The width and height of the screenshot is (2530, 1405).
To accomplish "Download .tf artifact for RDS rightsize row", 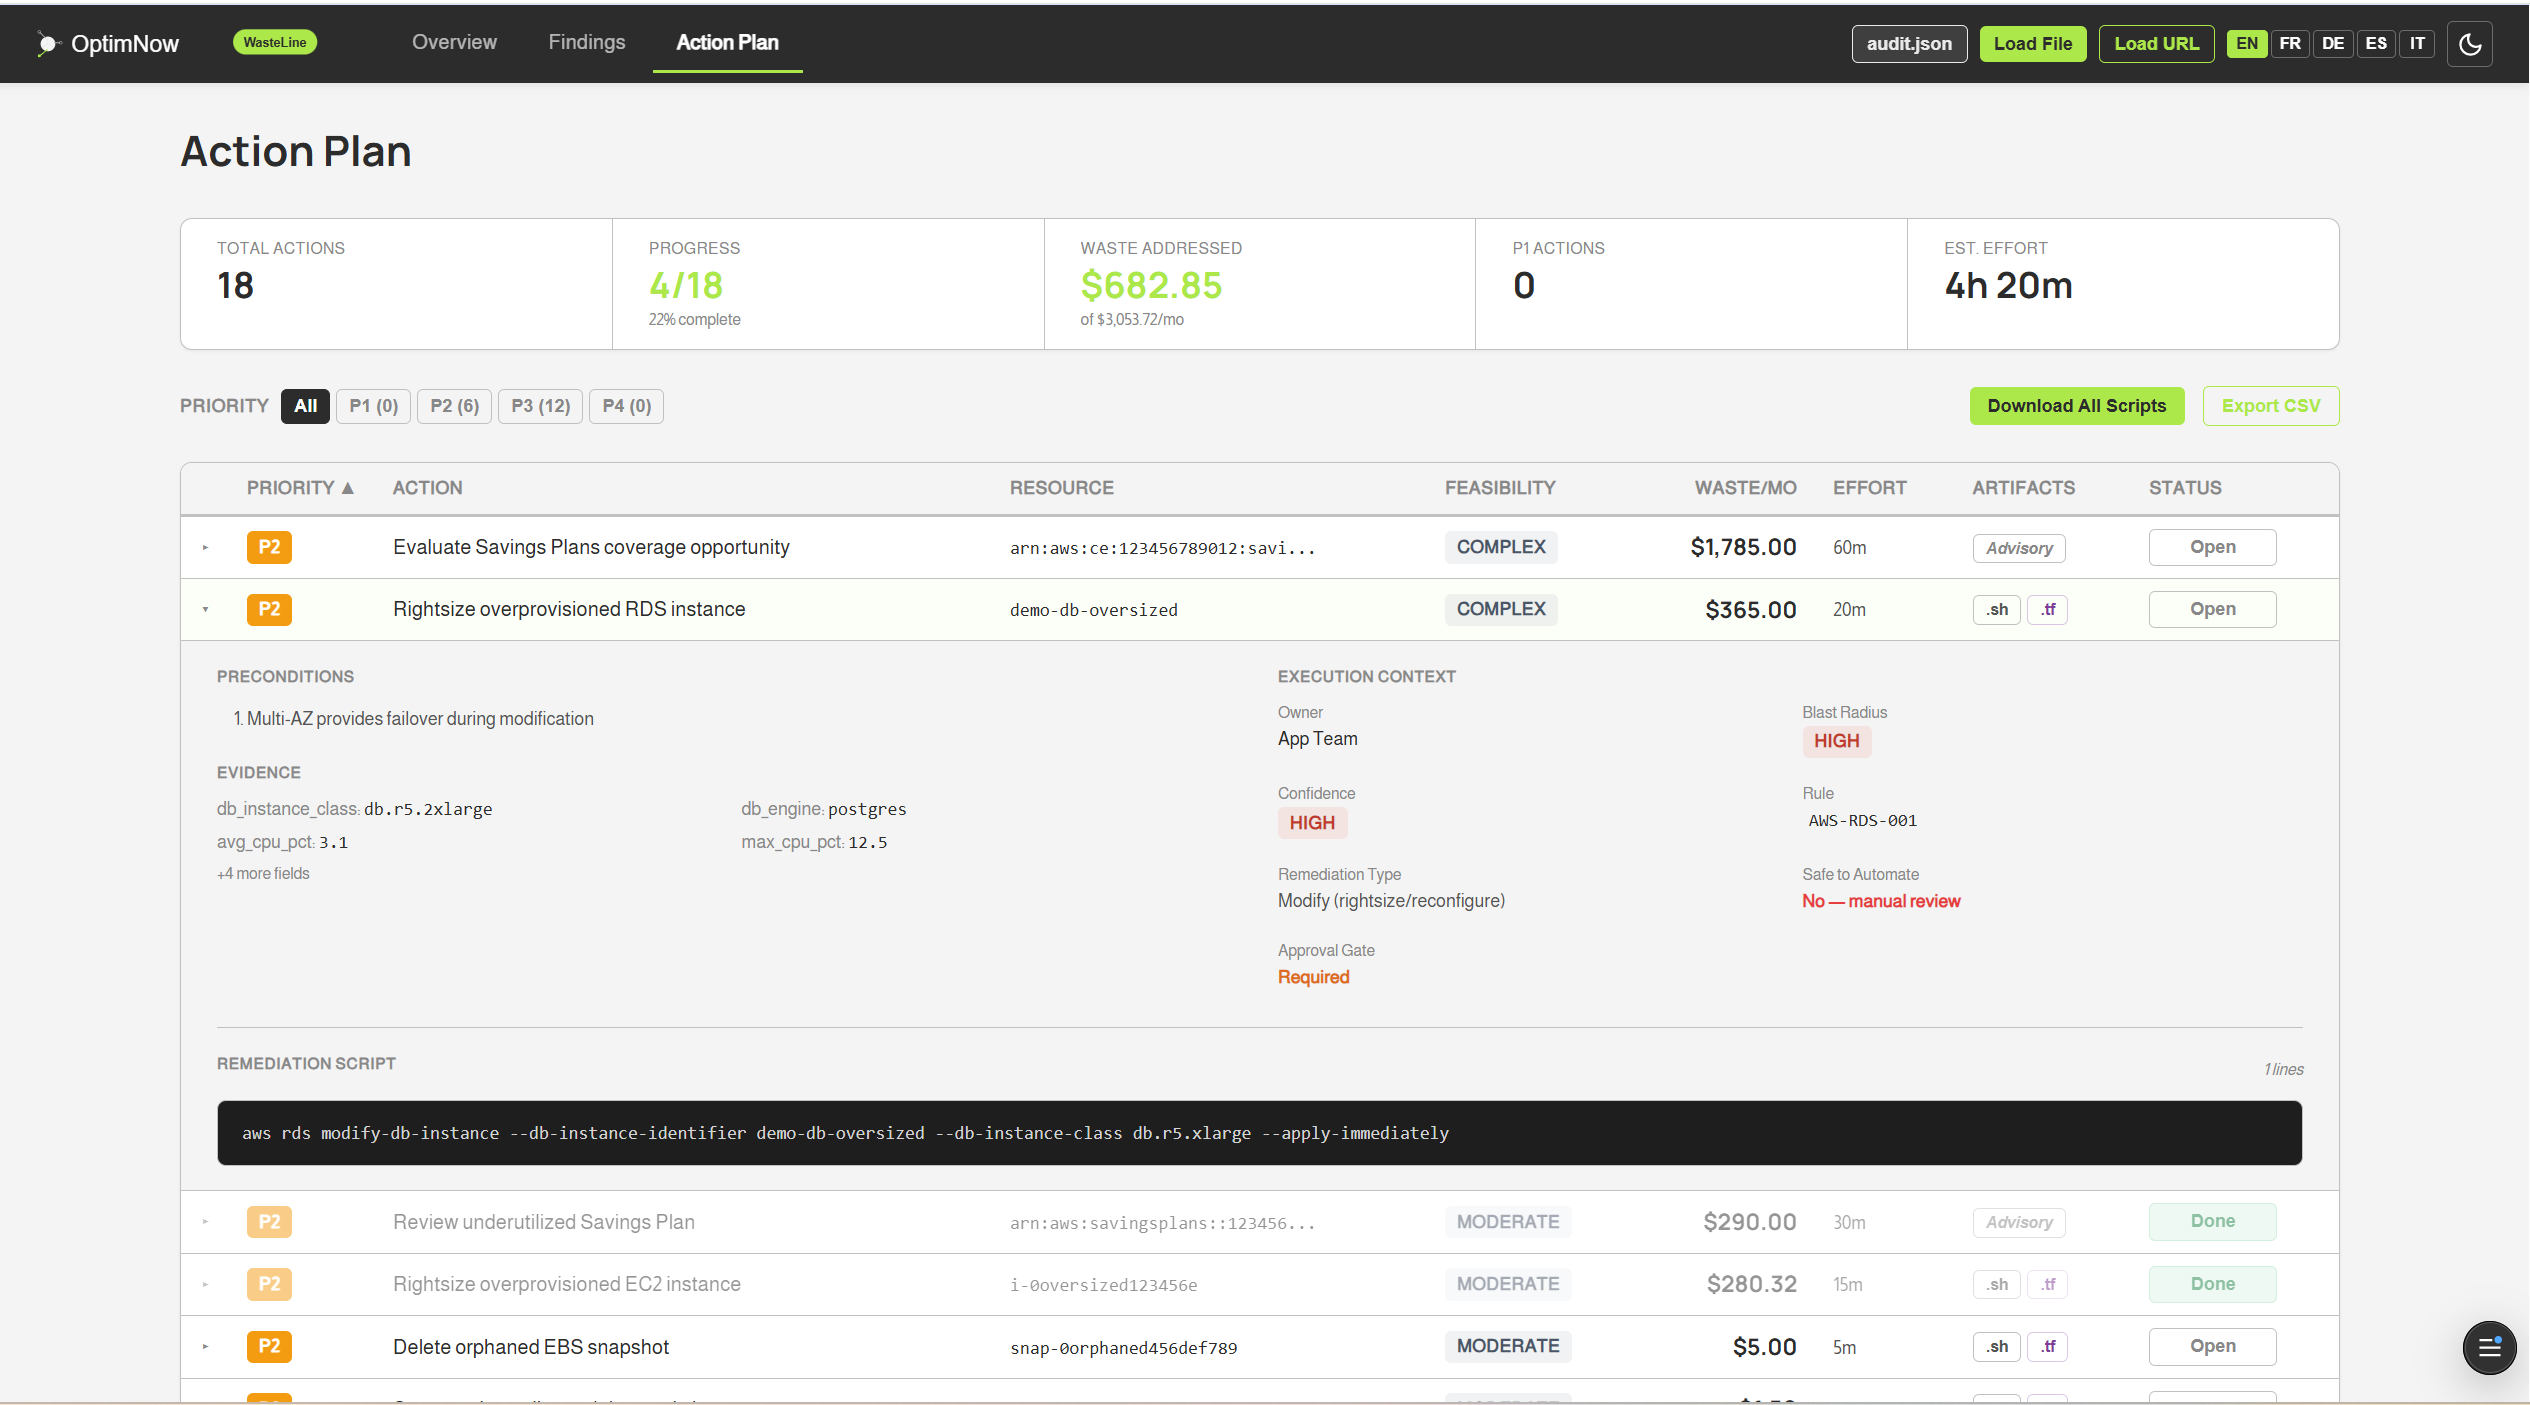I will pos(2047,609).
